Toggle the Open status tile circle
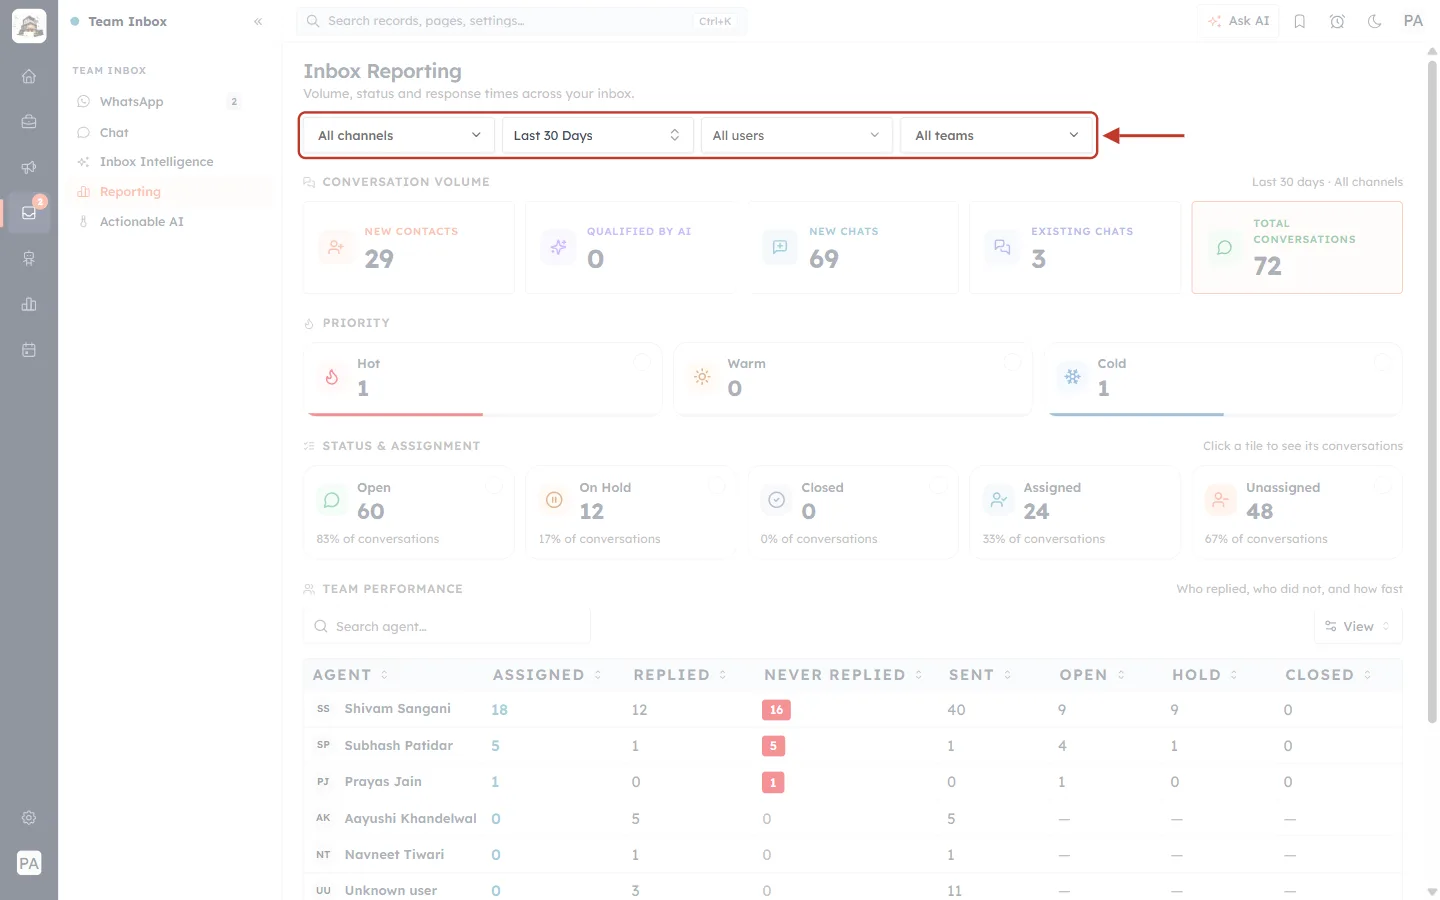The width and height of the screenshot is (1440, 900). coord(494,486)
